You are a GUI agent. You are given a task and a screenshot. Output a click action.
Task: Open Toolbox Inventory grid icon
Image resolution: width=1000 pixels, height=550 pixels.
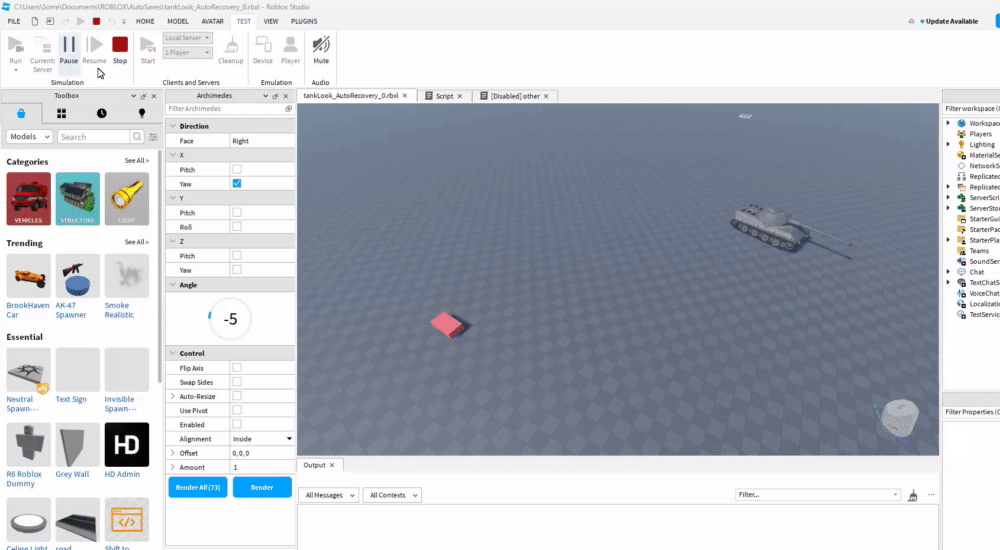tap(61, 113)
